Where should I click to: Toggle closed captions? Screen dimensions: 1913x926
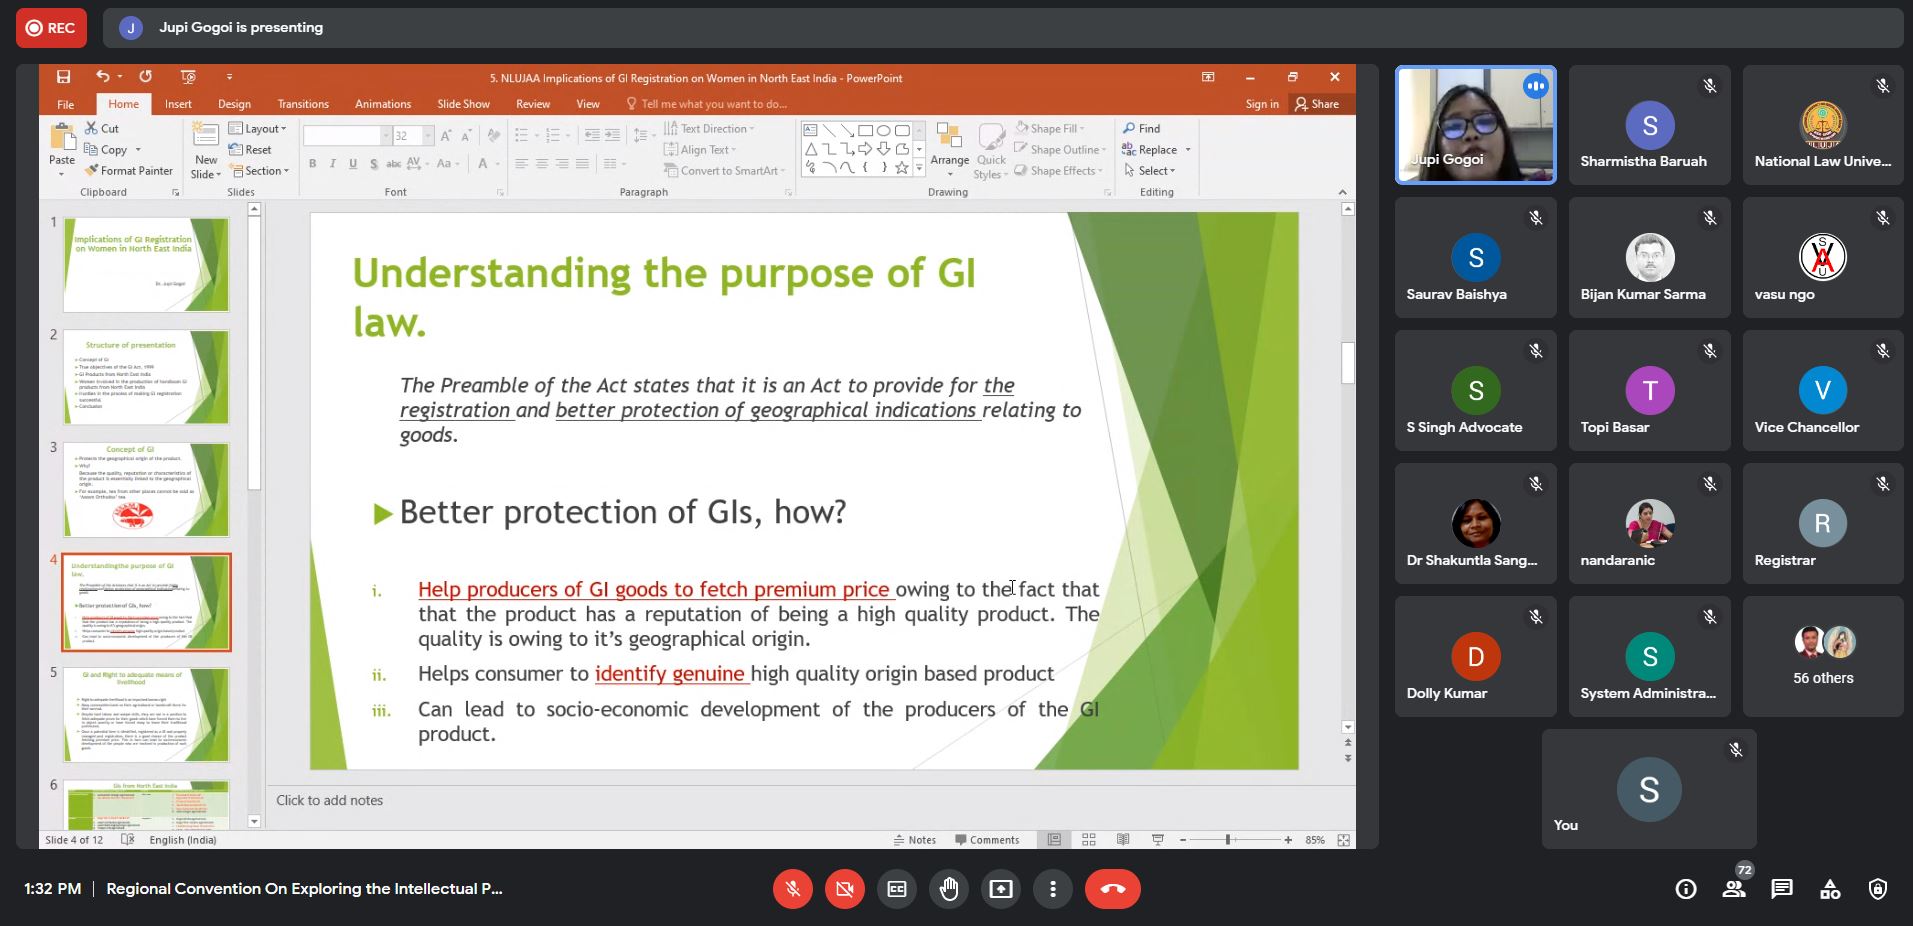897,889
